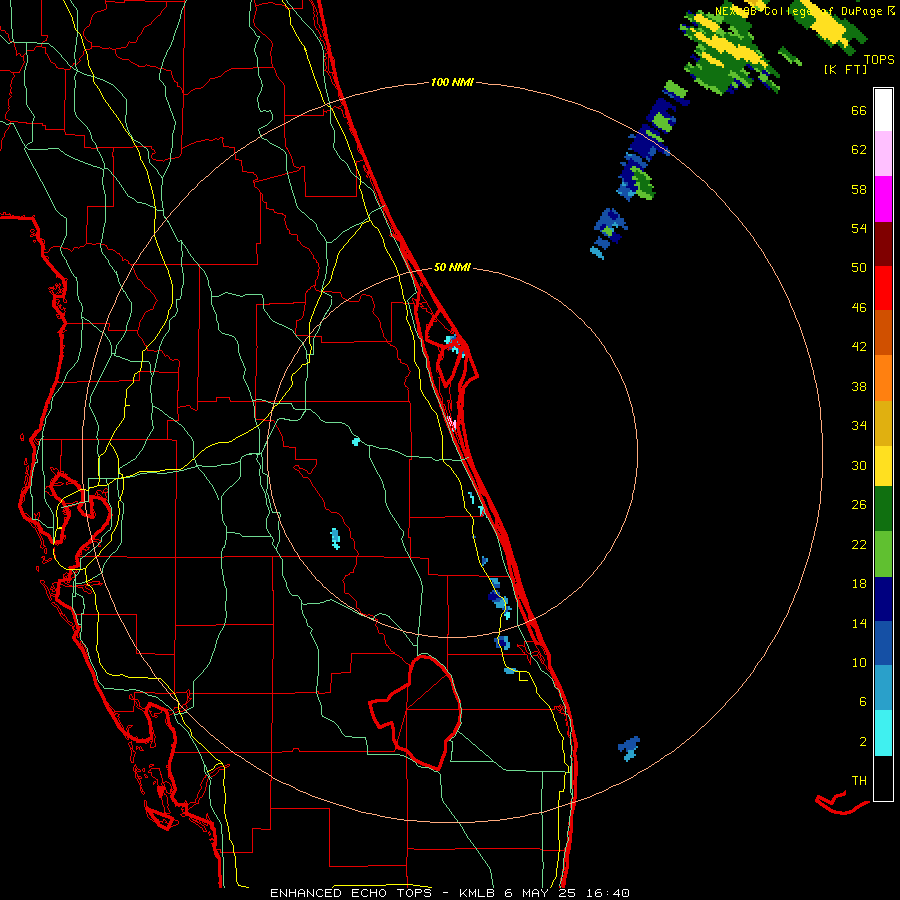Click the bright orange legend swatch
Screen dimensions: 900x900
pos(883,378)
